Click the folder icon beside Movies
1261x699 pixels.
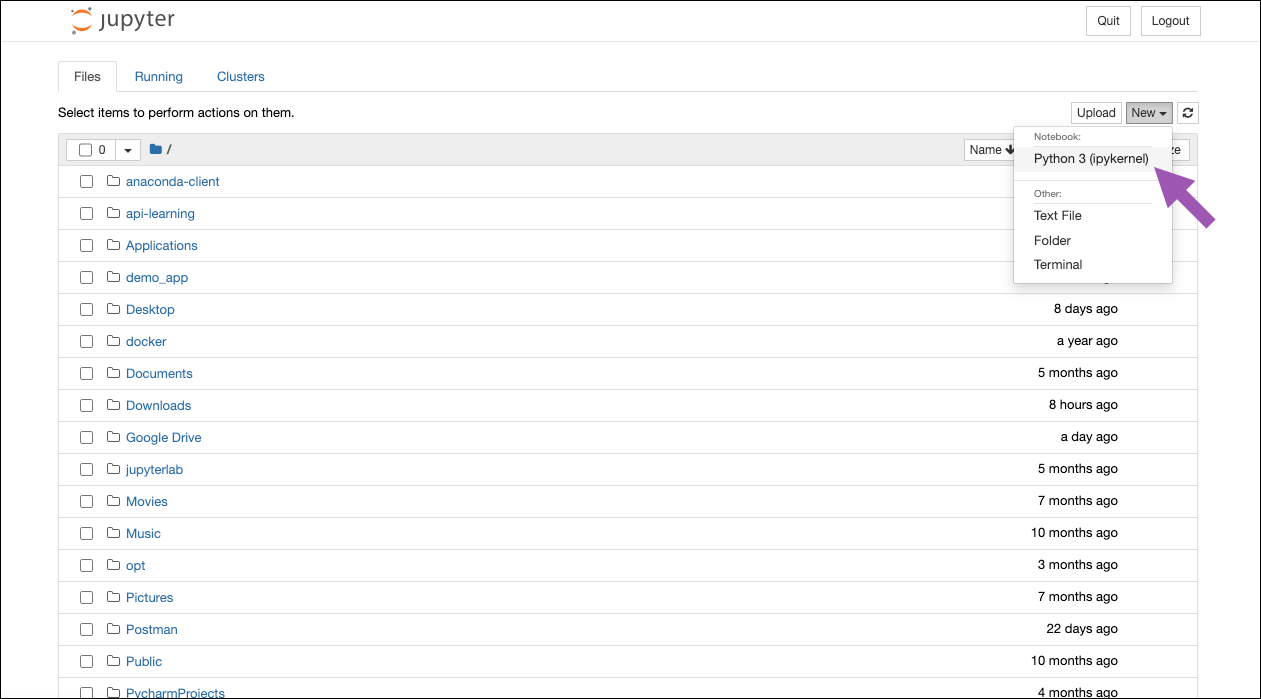click(x=113, y=501)
